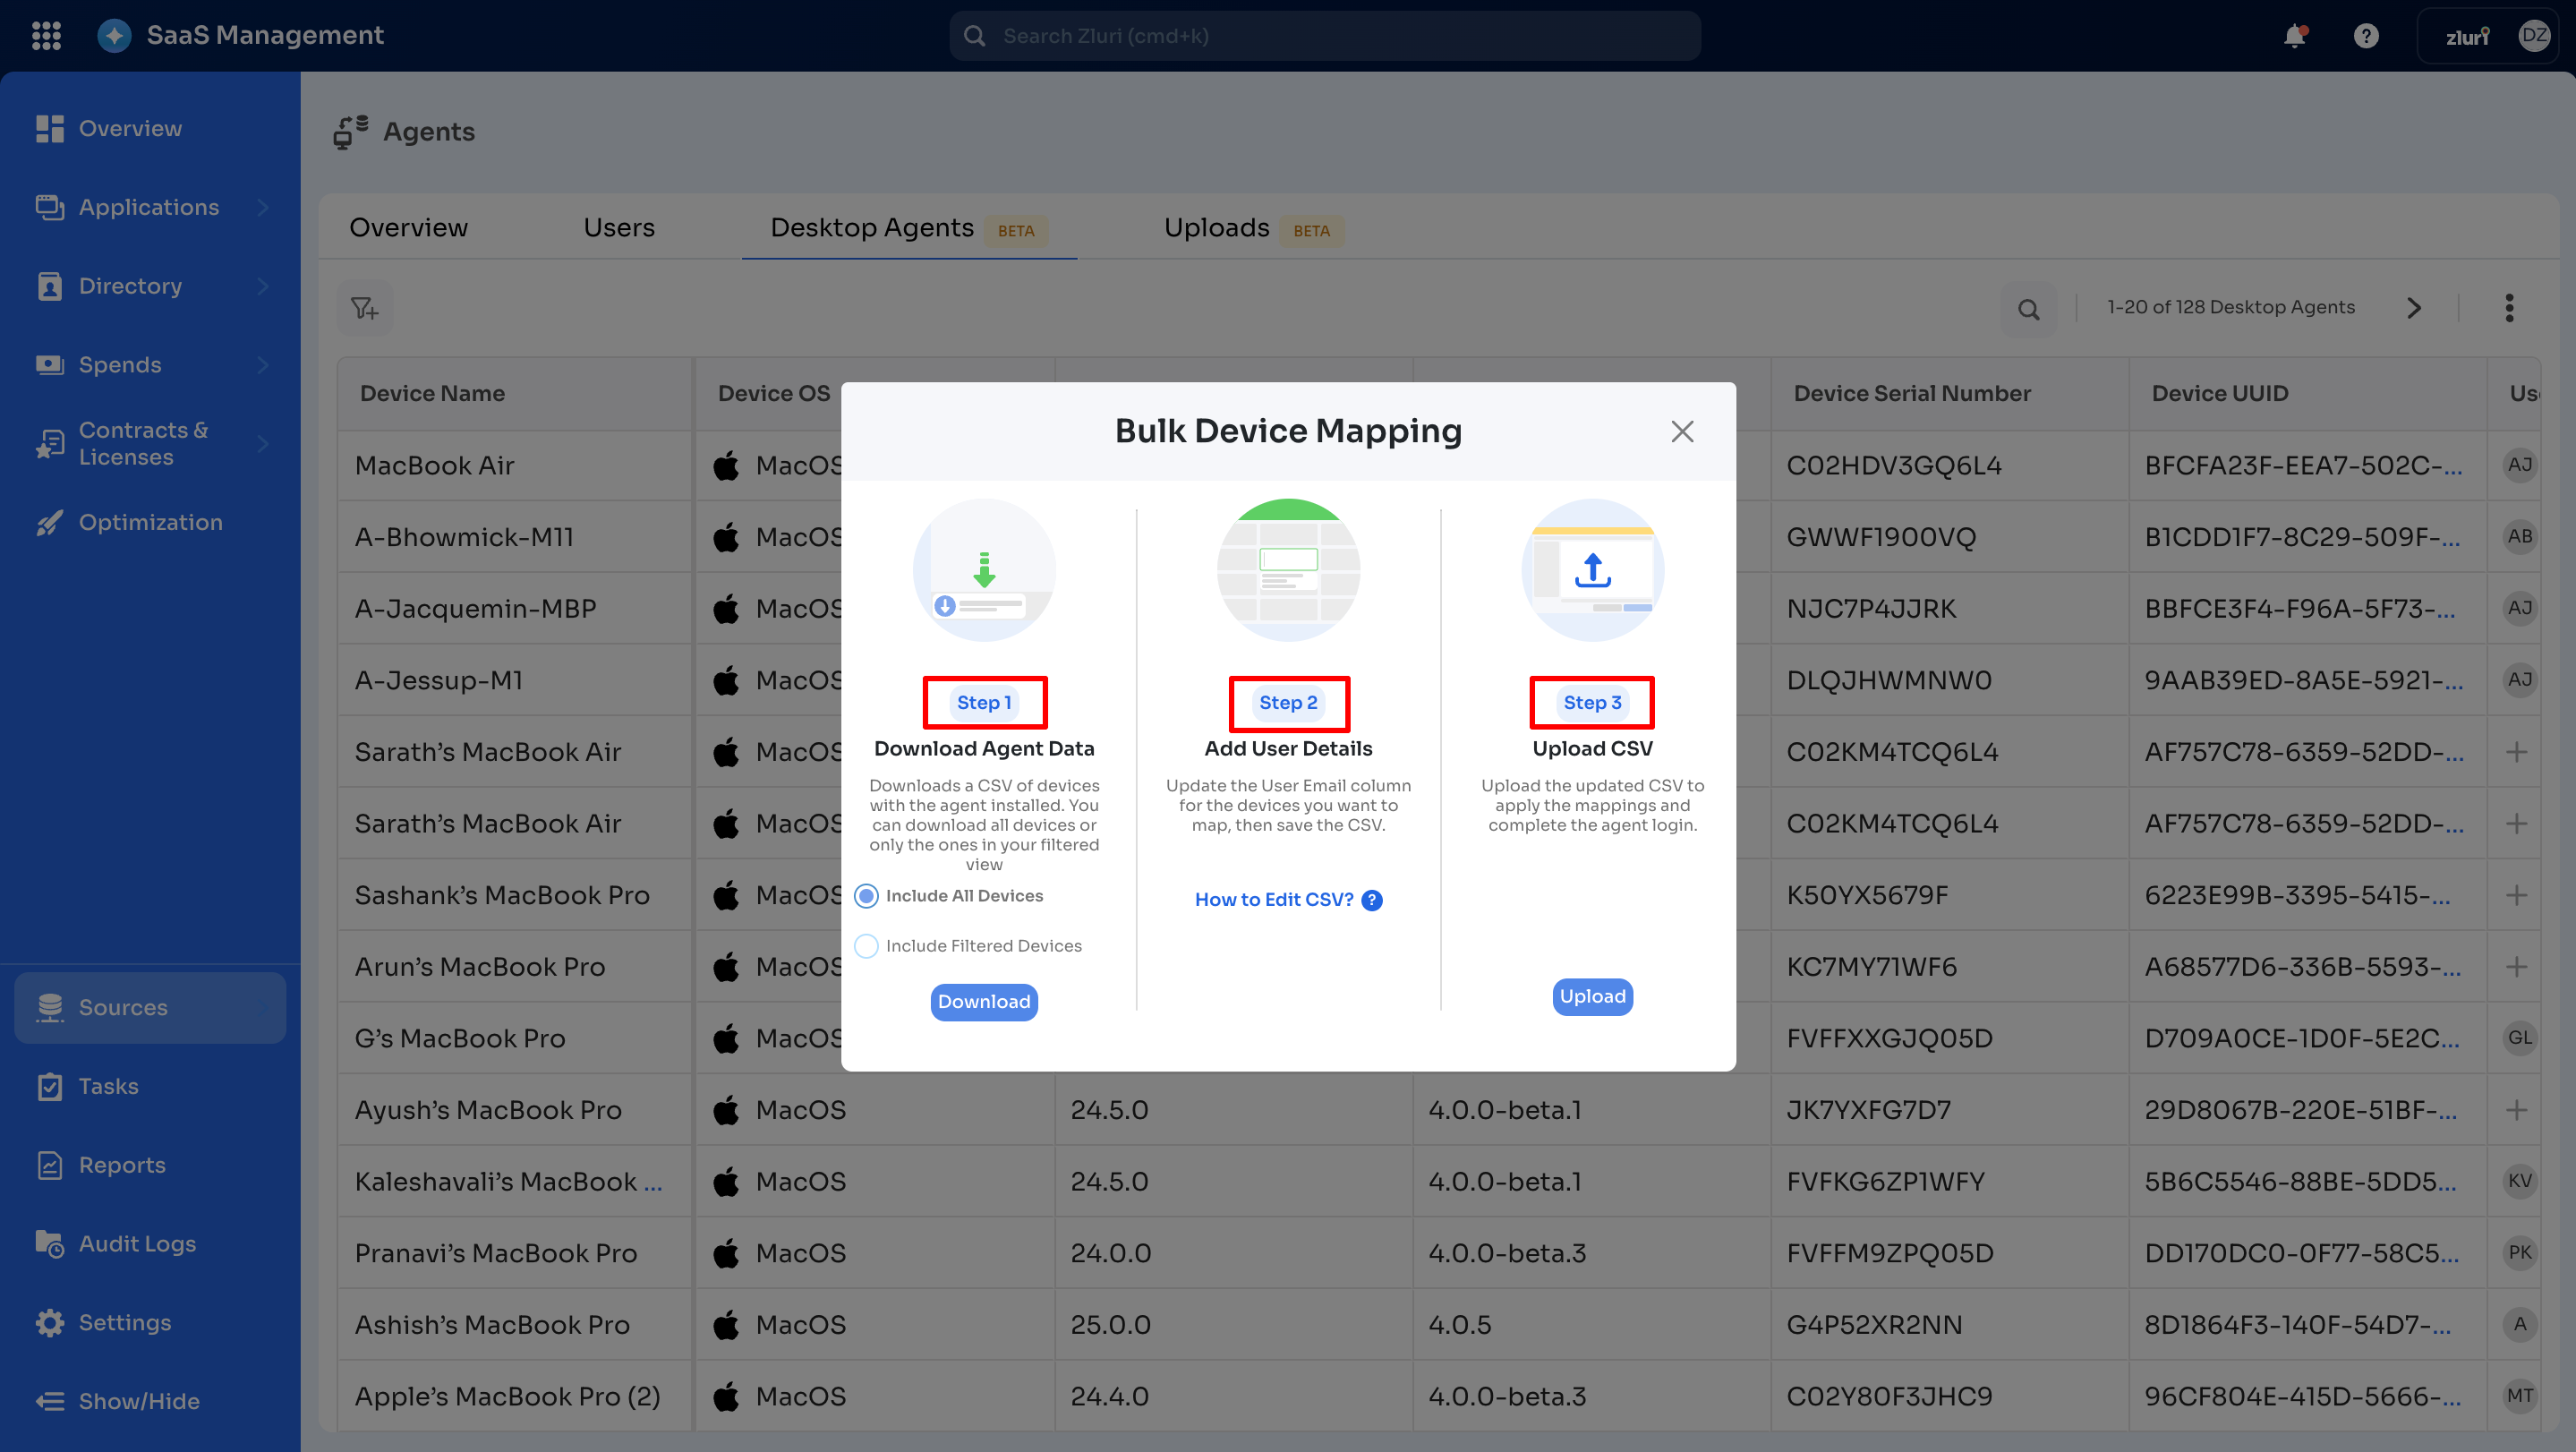Click the notifications bell icon

coord(2294,36)
